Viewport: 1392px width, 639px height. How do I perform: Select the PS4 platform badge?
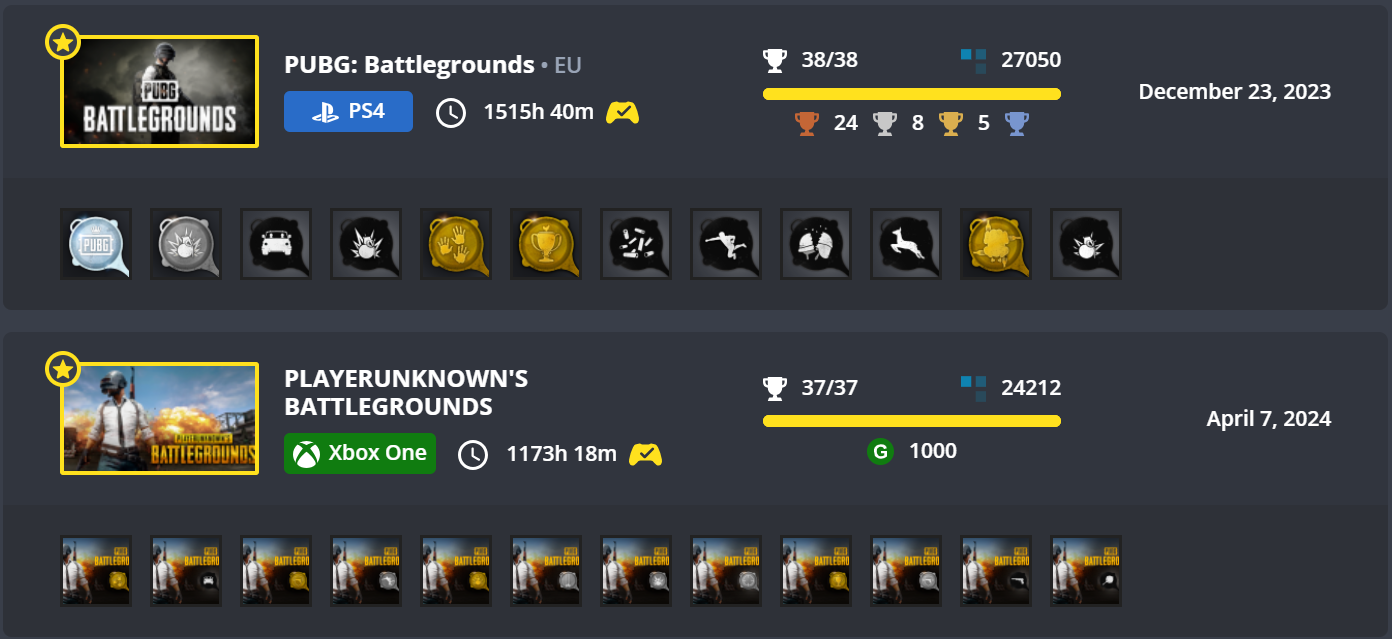(x=348, y=112)
